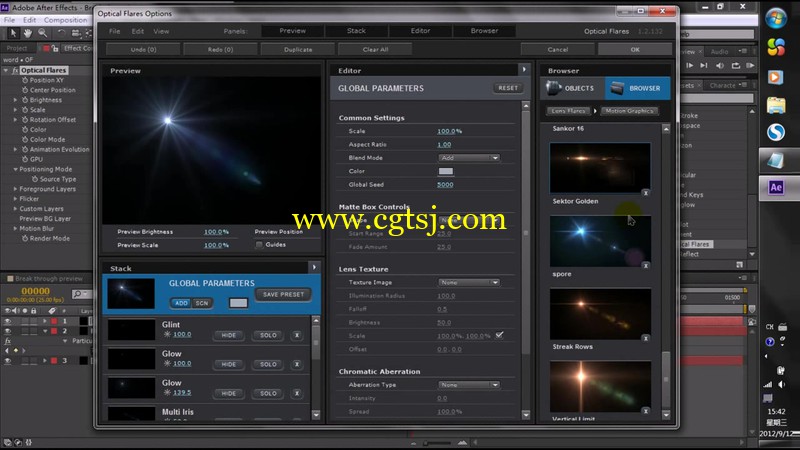Expand the Custom Layers group
This screenshot has width=800, height=450.
(15, 209)
